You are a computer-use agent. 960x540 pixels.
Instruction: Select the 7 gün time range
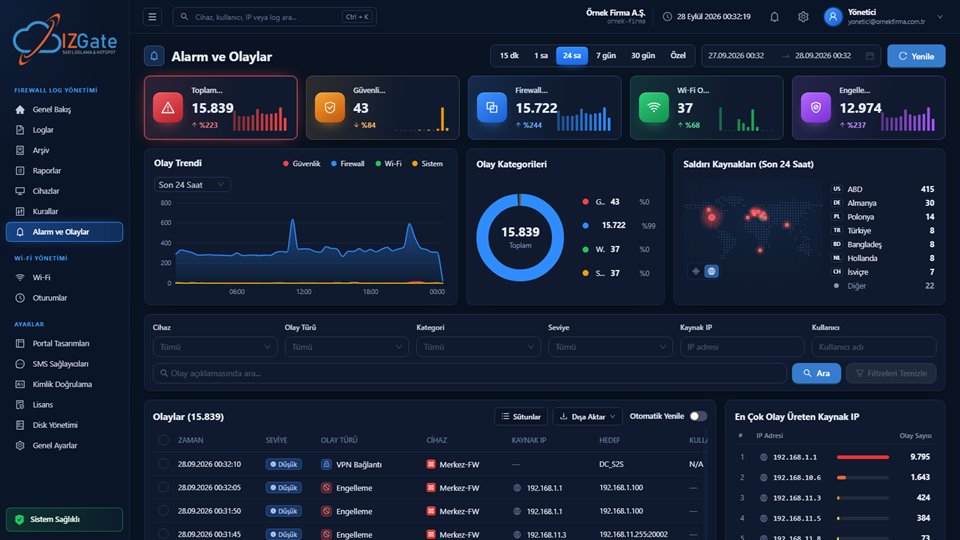click(606, 56)
